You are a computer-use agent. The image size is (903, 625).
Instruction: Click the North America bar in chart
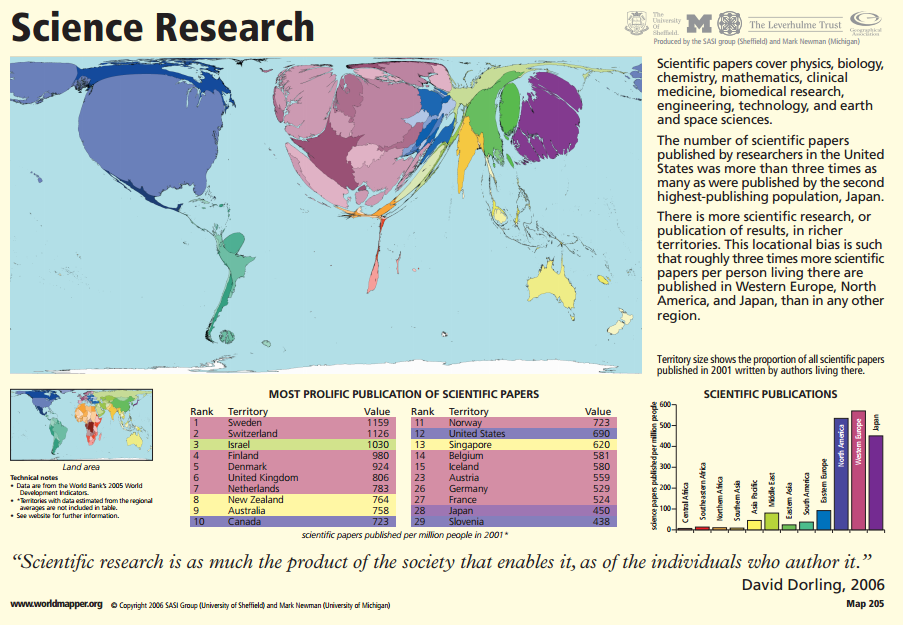841,474
